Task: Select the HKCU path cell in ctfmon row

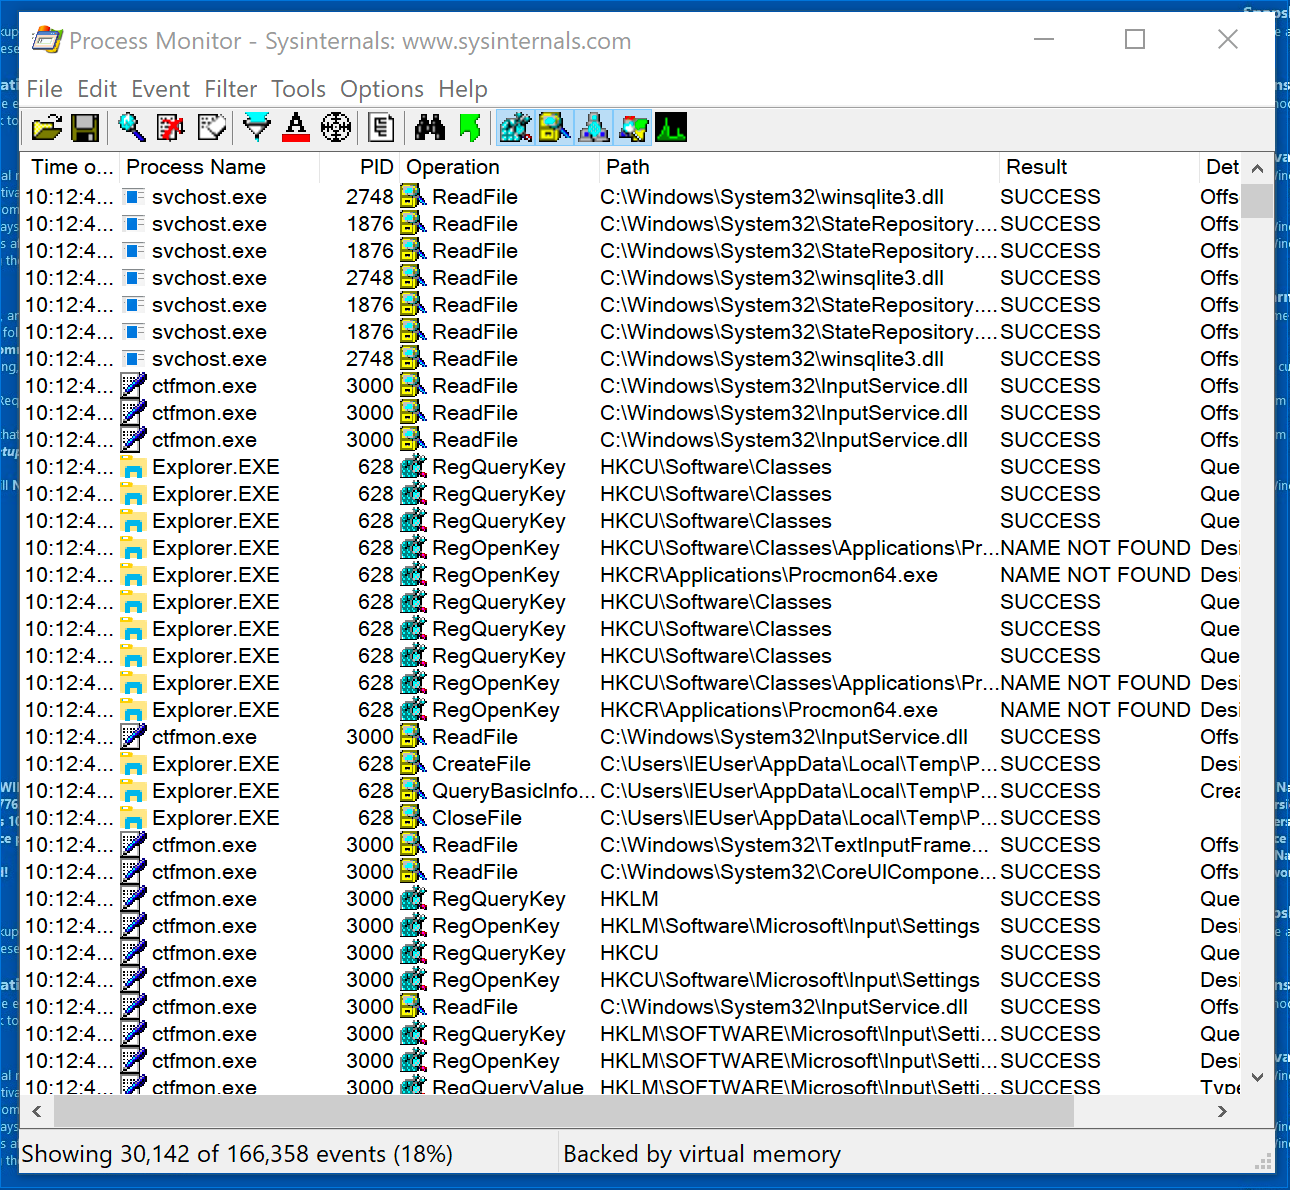Action: [629, 953]
